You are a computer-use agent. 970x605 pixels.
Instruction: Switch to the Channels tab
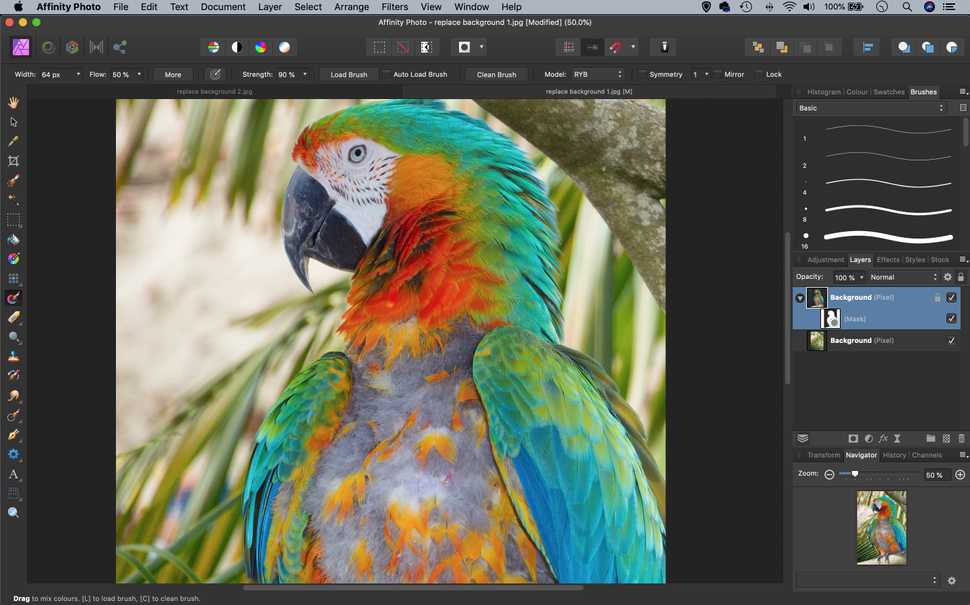927,455
